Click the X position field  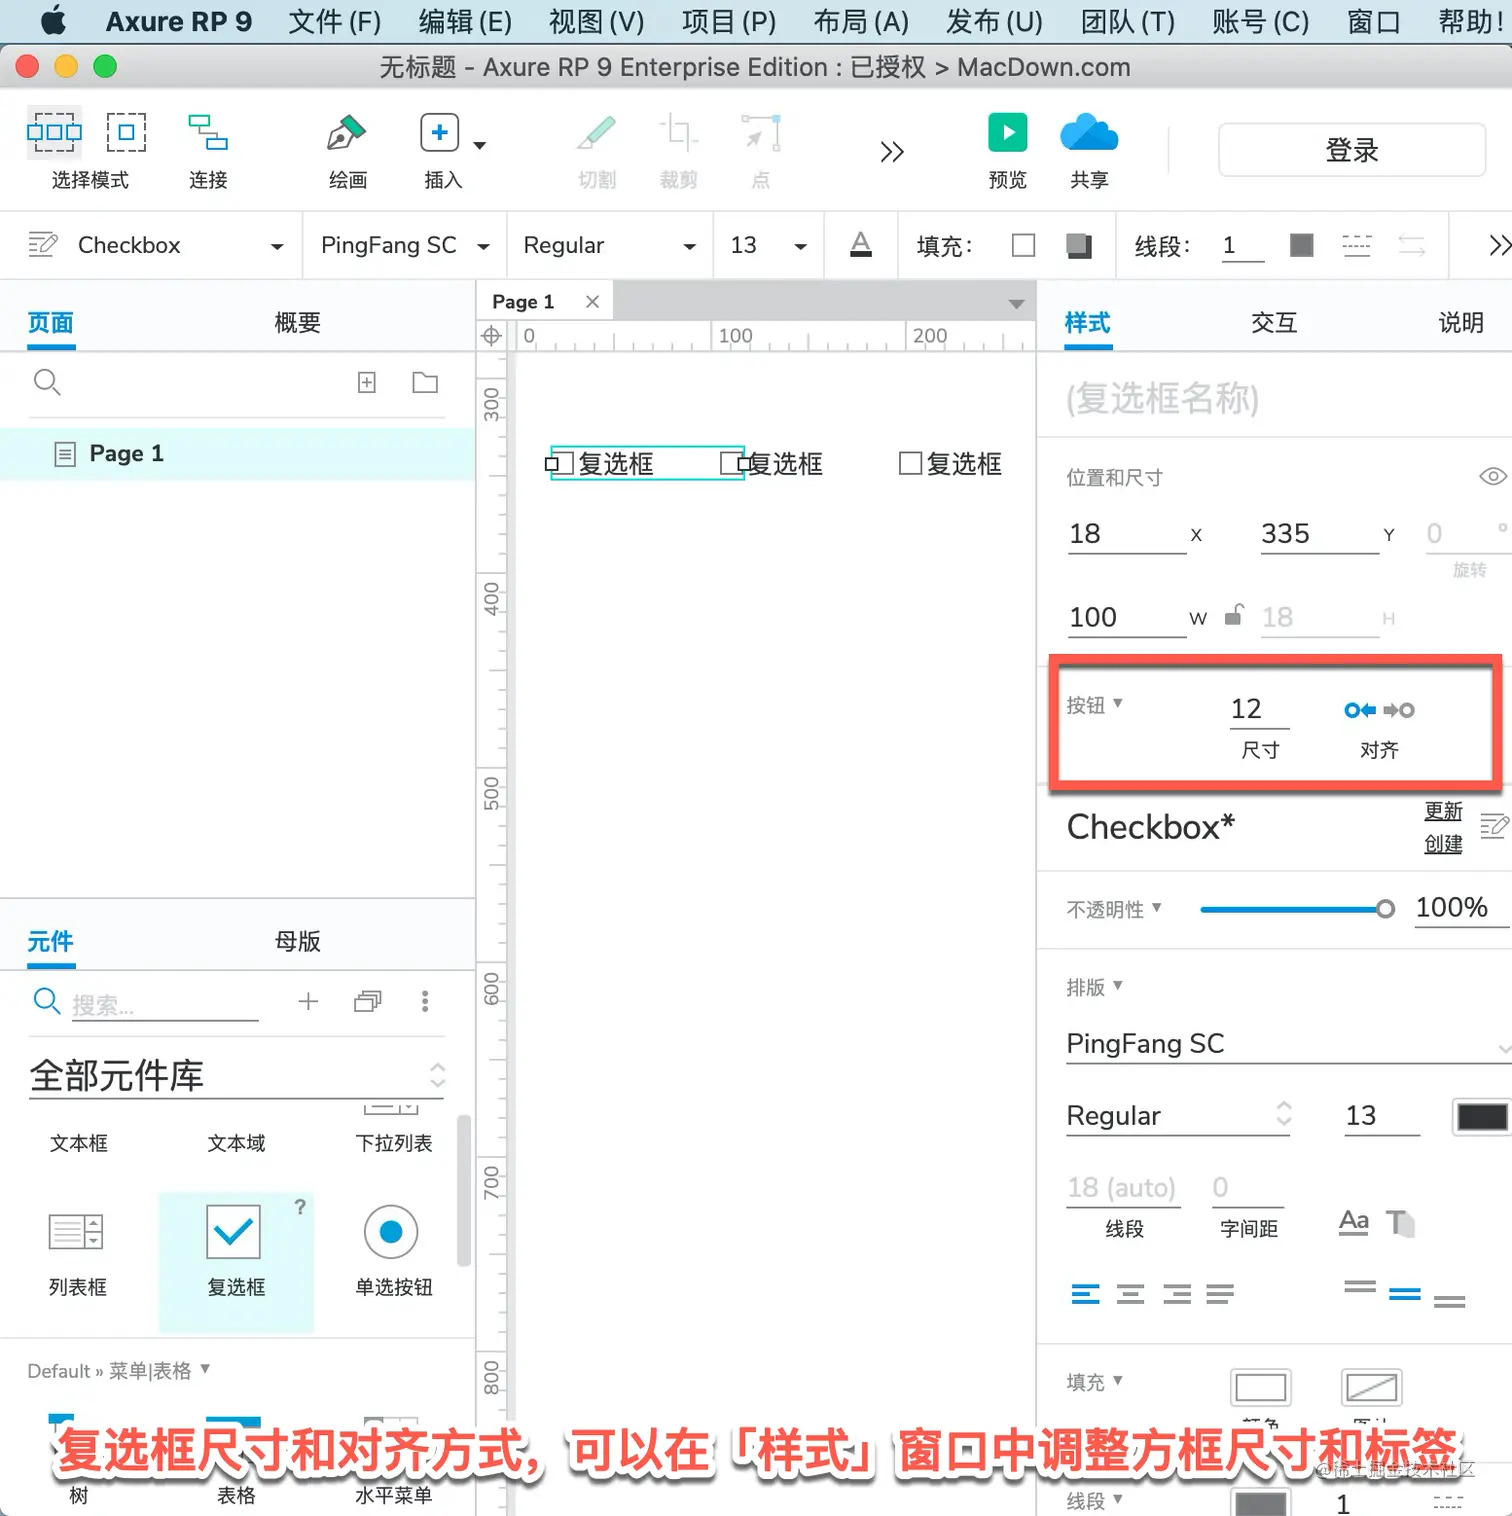click(x=1126, y=534)
